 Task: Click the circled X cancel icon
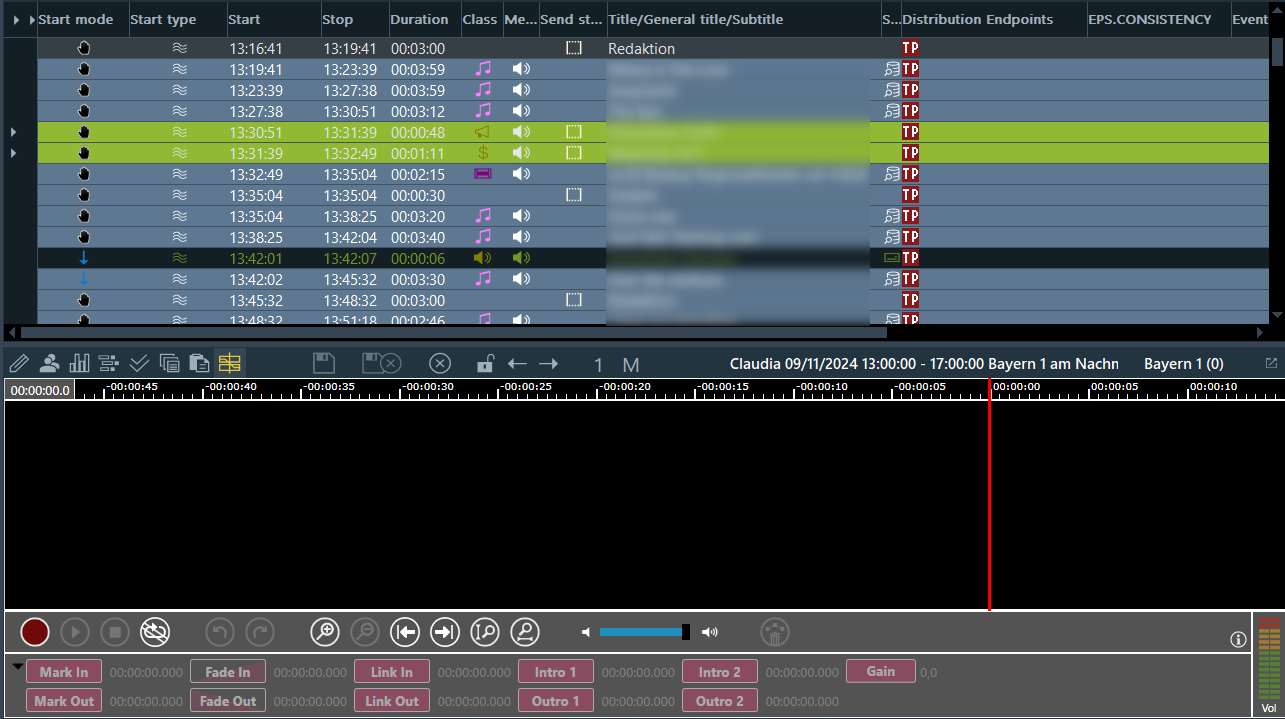pyautogui.click(x=441, y=364)
